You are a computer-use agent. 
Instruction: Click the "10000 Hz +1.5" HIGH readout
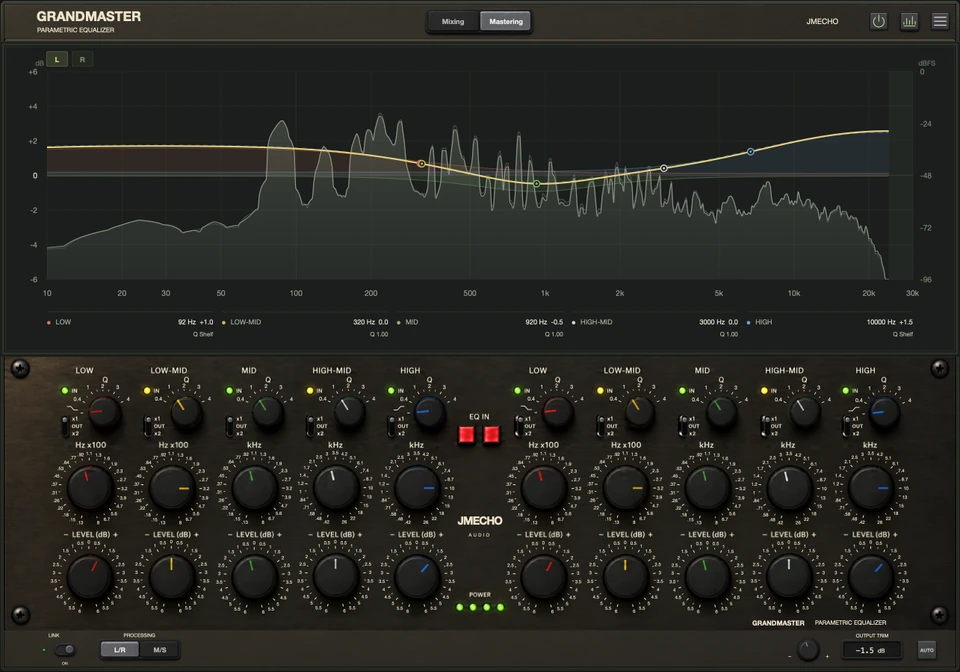890,322
